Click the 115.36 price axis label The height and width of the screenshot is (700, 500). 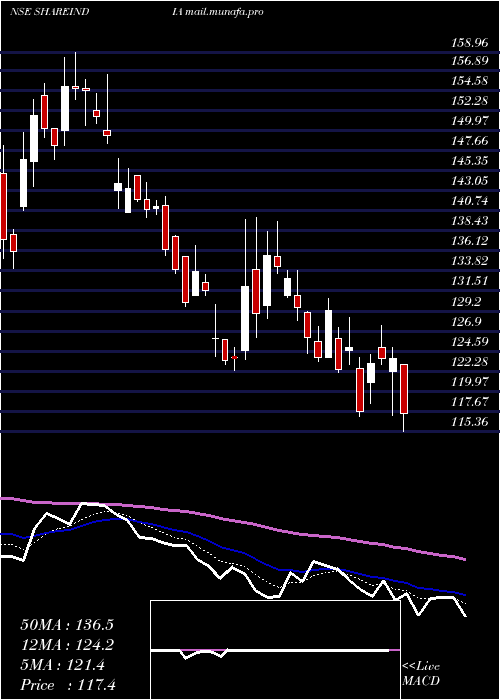coord(470,421)
